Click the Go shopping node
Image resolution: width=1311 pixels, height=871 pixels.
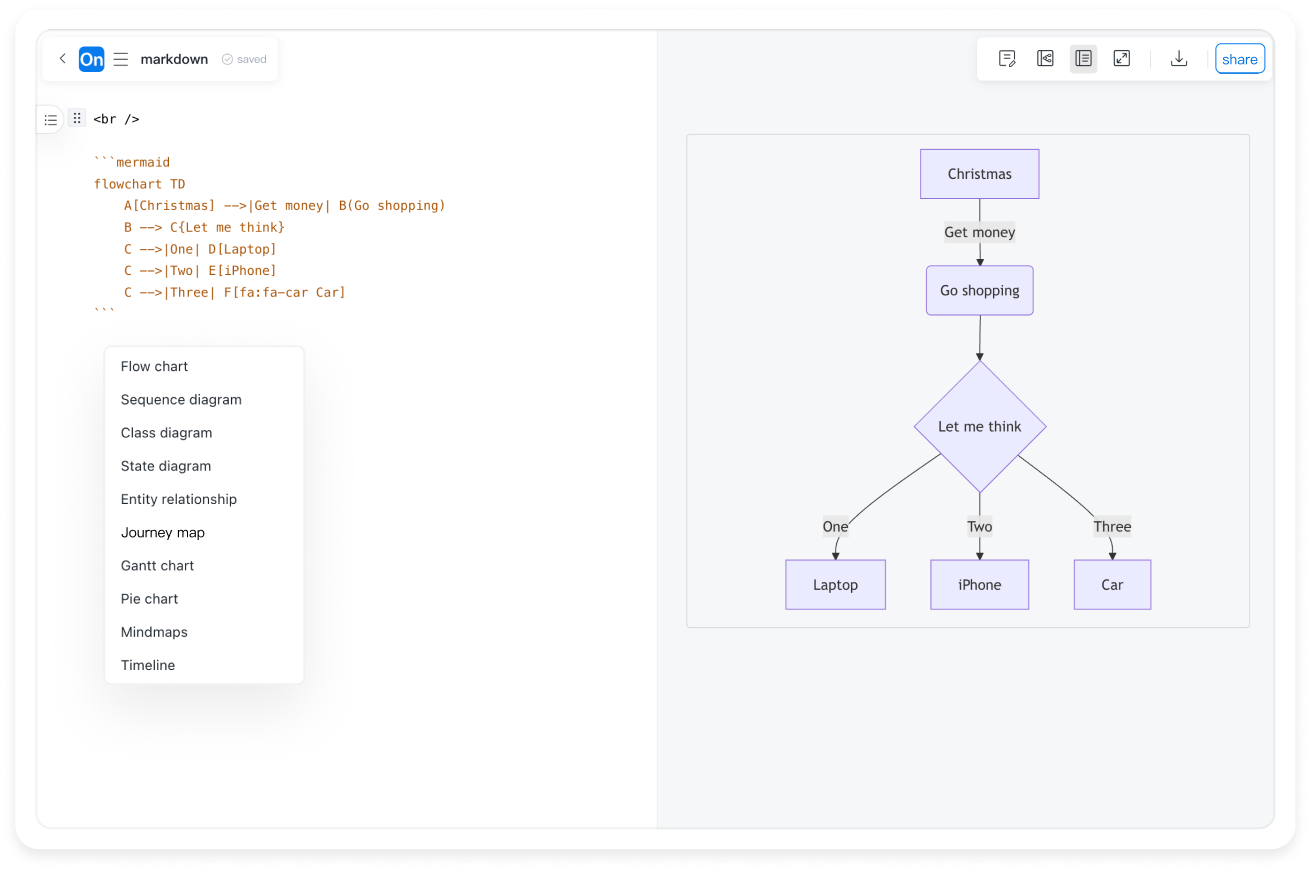(x=979, y=291)
